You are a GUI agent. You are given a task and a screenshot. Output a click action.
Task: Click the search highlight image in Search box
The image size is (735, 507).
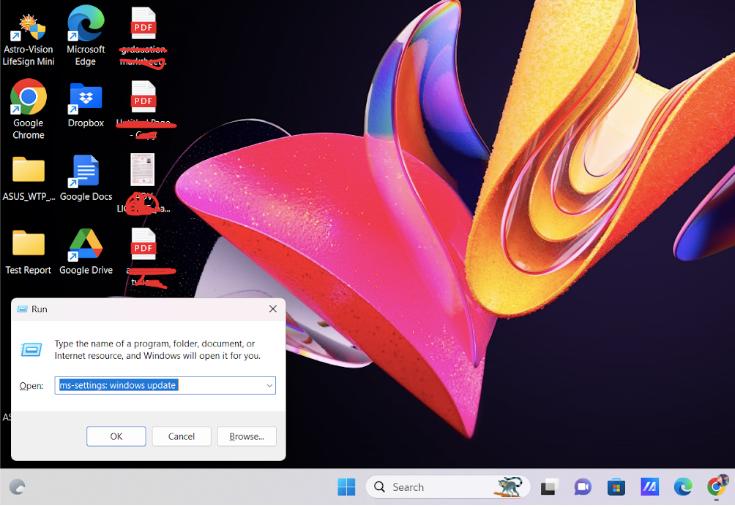pyautogui.click(x=509, y=487)
